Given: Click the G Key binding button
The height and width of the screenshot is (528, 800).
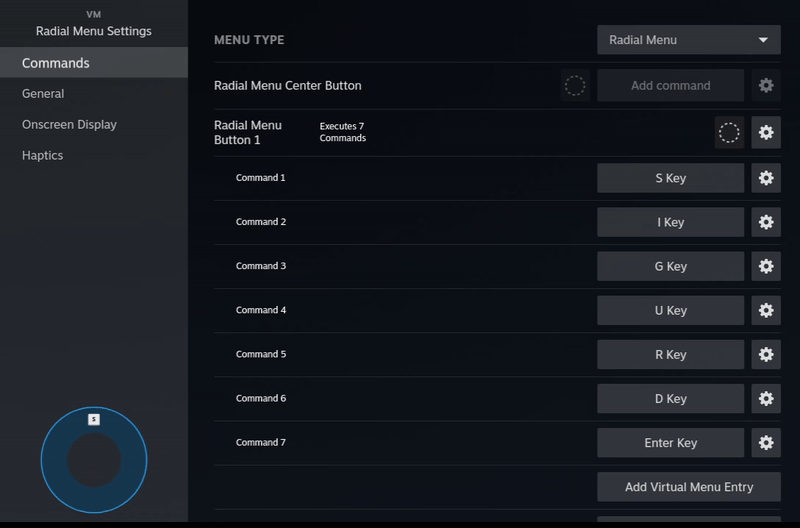Looking at the screenshot, I should coord(670,266).
